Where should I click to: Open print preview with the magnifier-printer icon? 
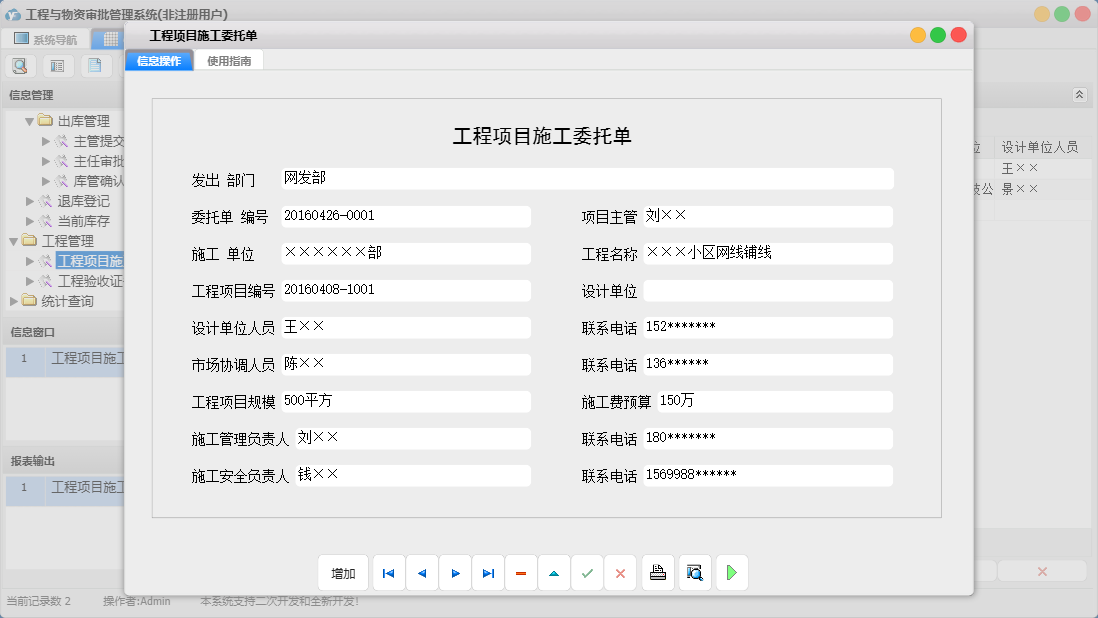(x=694, y=572)
